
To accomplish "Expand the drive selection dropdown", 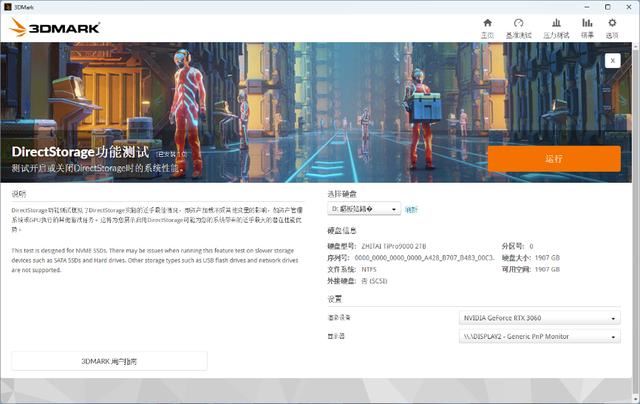I will (x=364, y=209).
